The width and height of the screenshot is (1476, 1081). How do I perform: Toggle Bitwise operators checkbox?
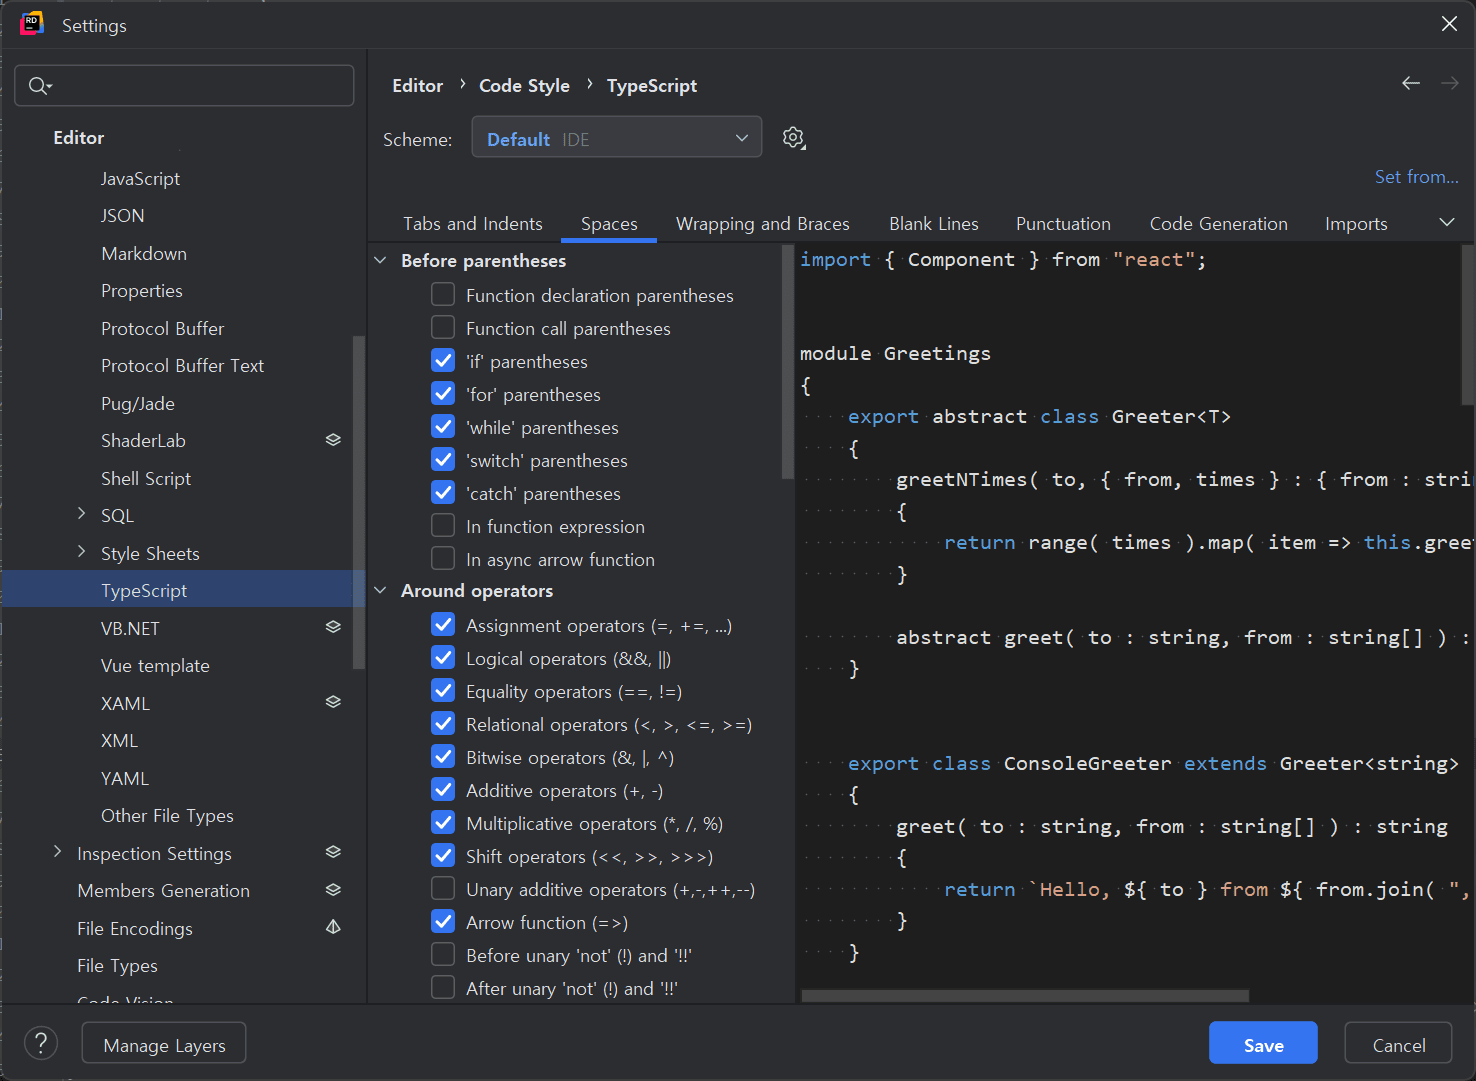pyautogui.click(x=443, y=757)
